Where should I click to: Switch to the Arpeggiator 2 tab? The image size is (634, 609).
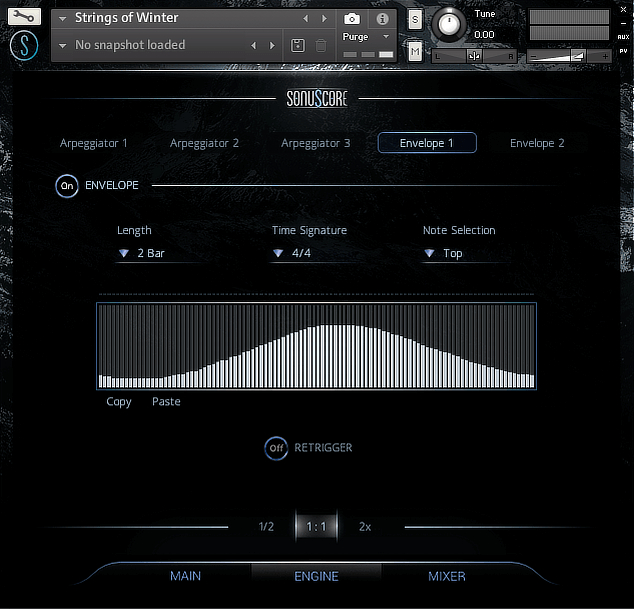204,143
